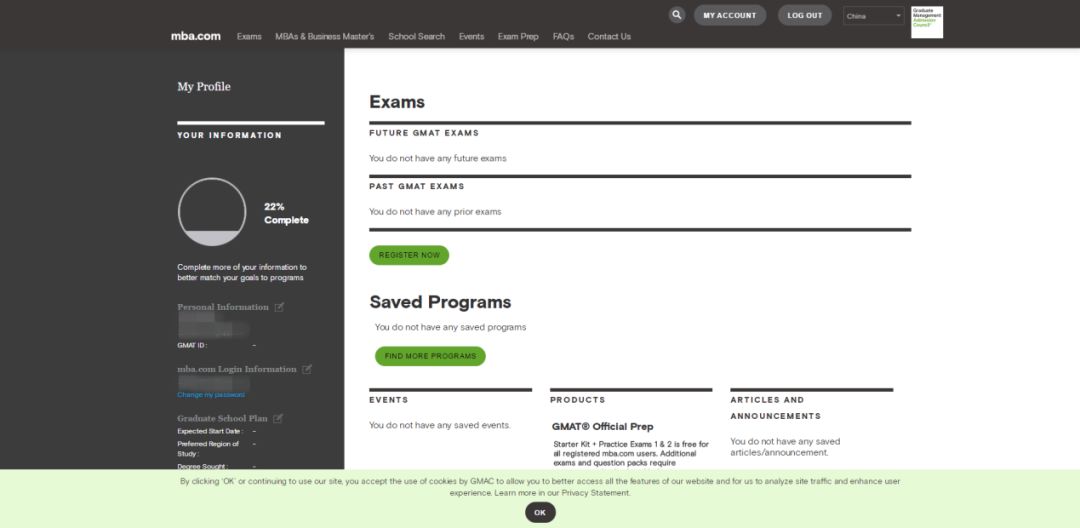Accept cookies with the OK button

click(x=540, y=512)
